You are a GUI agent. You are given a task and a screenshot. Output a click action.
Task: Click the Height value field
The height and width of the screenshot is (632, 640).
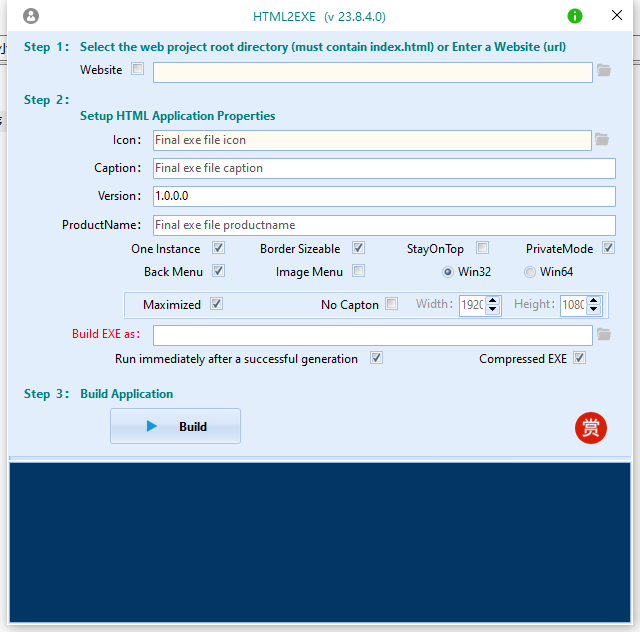[x=574, y=305]
